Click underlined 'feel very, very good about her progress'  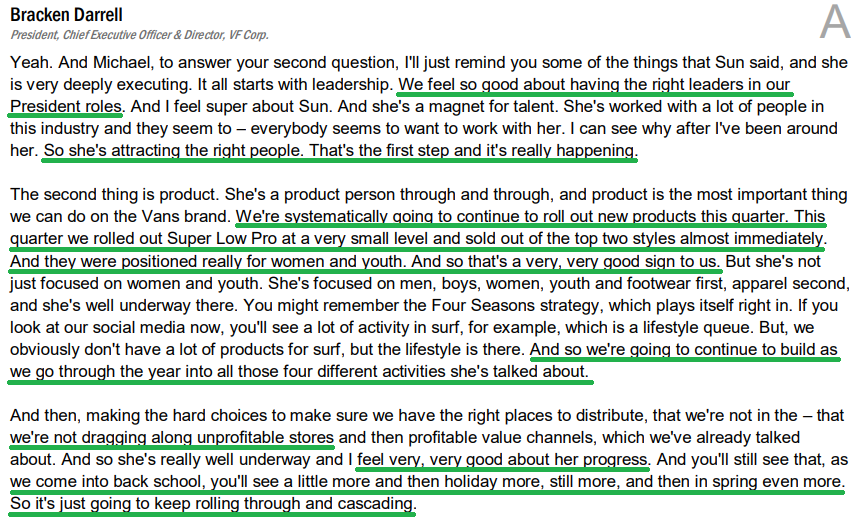[x=503, y=459]
